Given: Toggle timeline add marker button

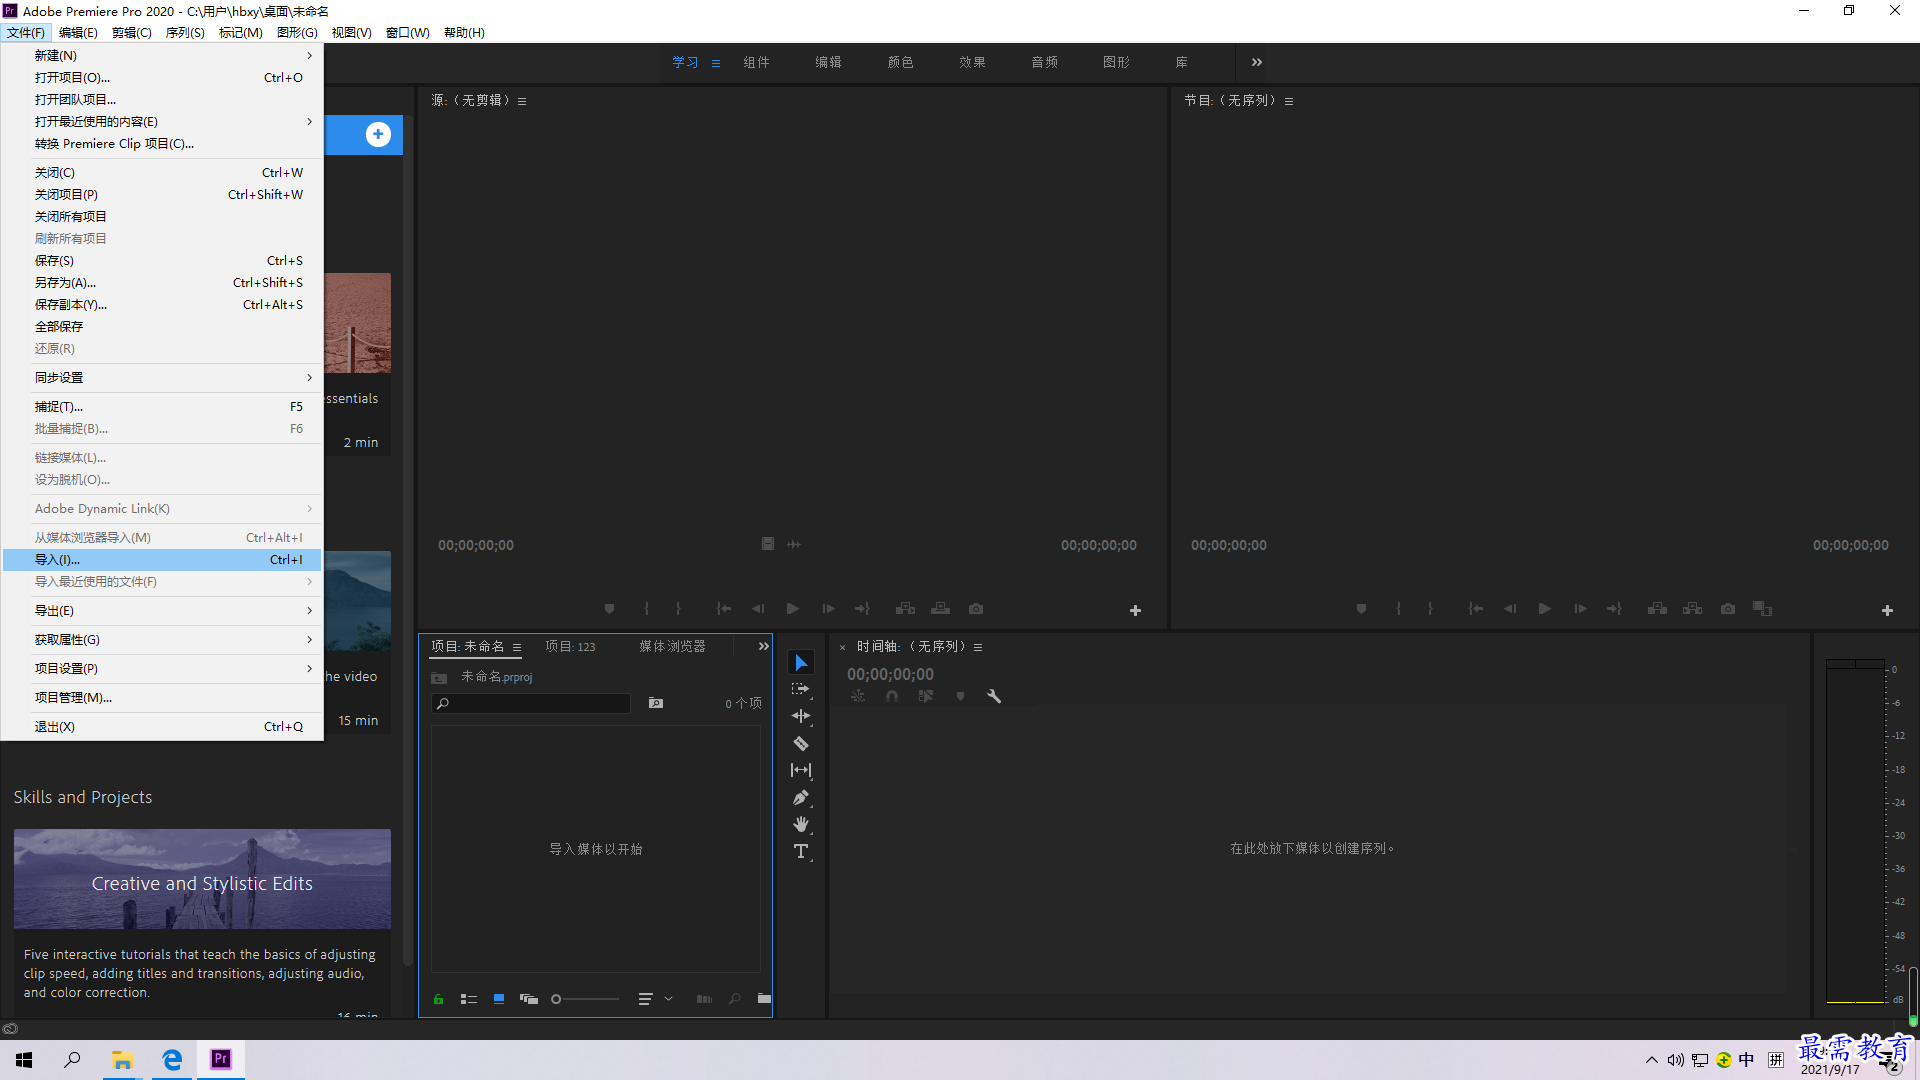Looking at the screenshot, I should pos(960,696).
